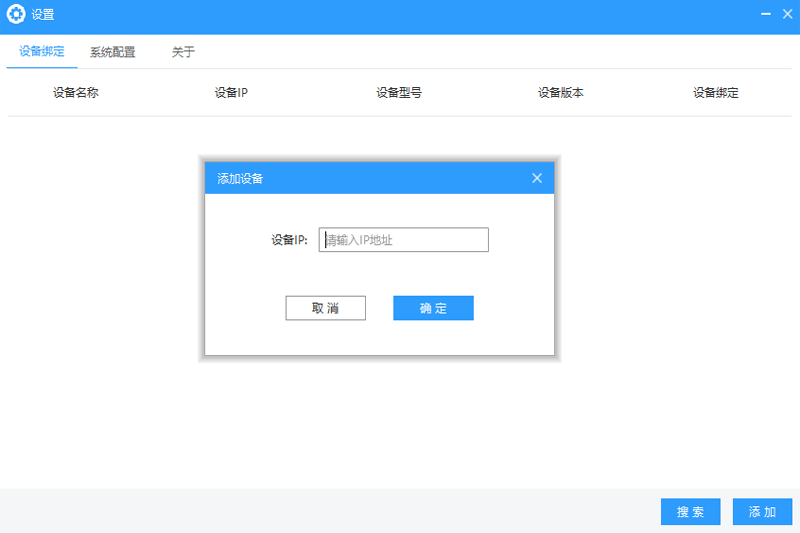
Task: Click the 搜索 button at bottom
Action: click(690, 512)
